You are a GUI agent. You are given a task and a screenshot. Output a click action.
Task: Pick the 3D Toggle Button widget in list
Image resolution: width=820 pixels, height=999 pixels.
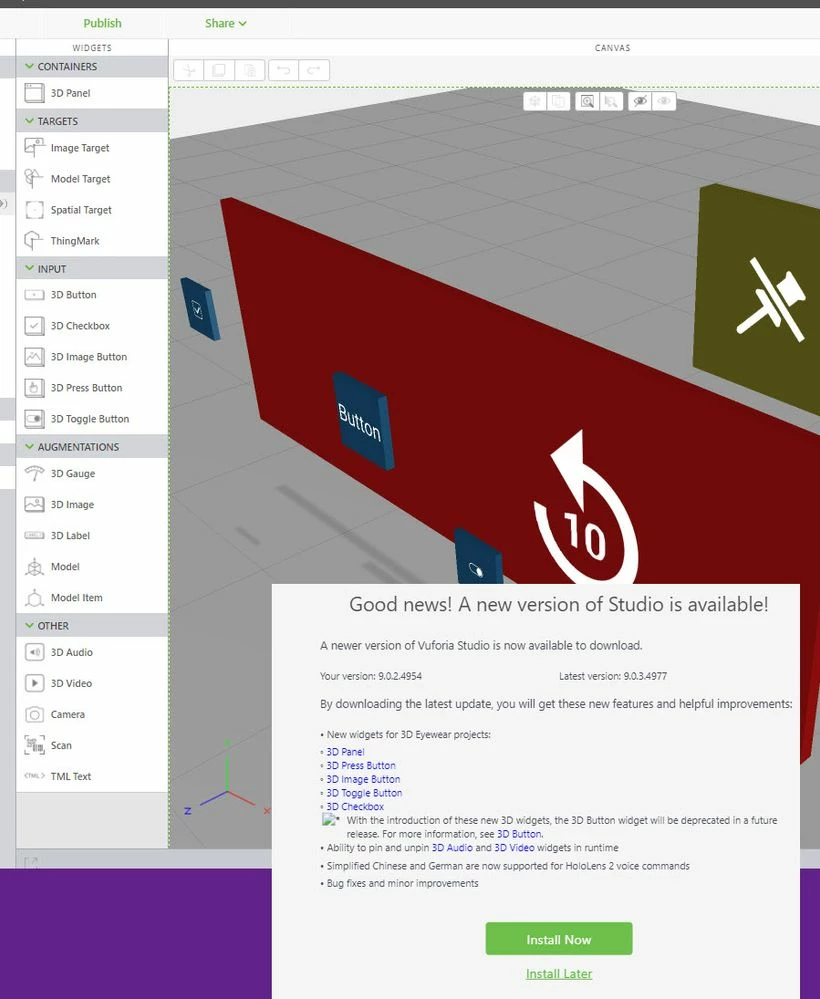[92, 419]
